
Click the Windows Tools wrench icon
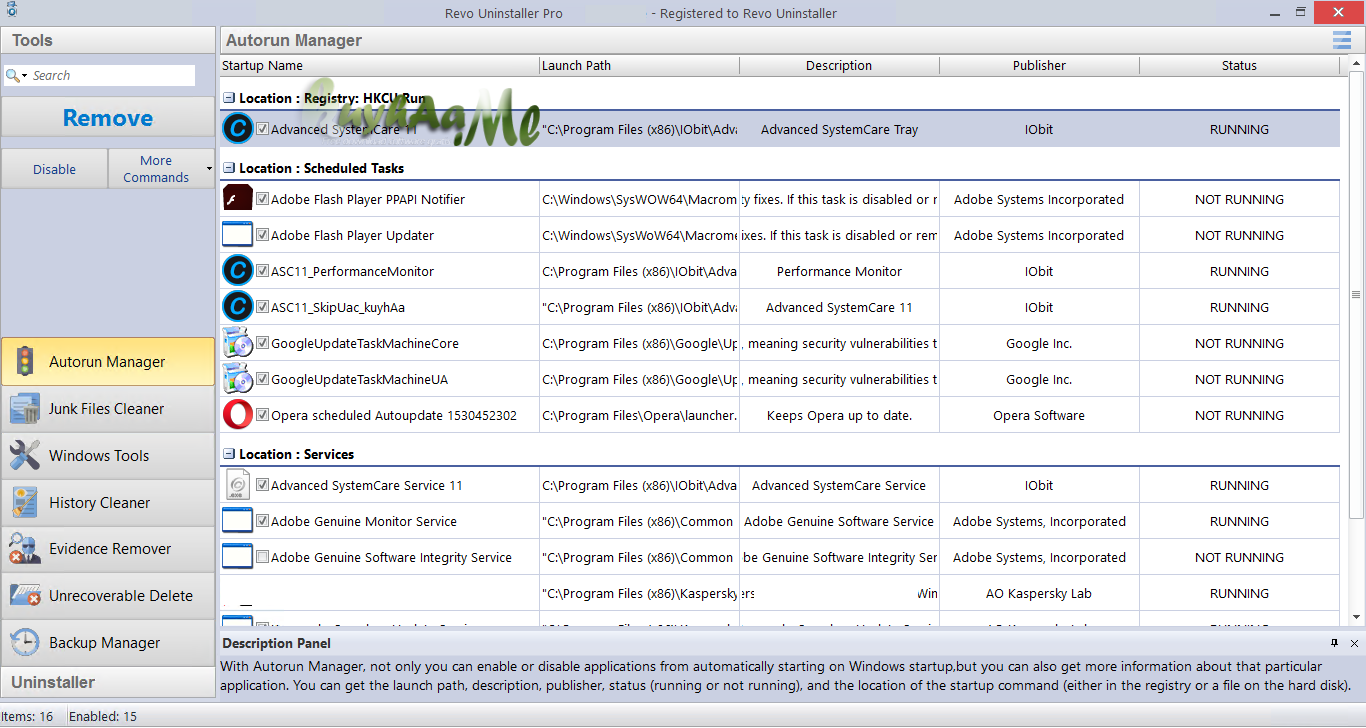[24, 456]
